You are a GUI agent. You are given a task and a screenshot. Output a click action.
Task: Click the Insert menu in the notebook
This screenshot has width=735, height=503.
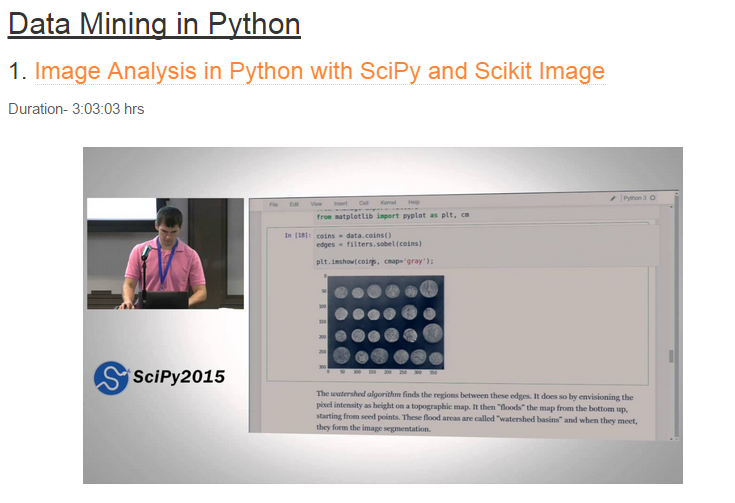(x=340, y=203)
